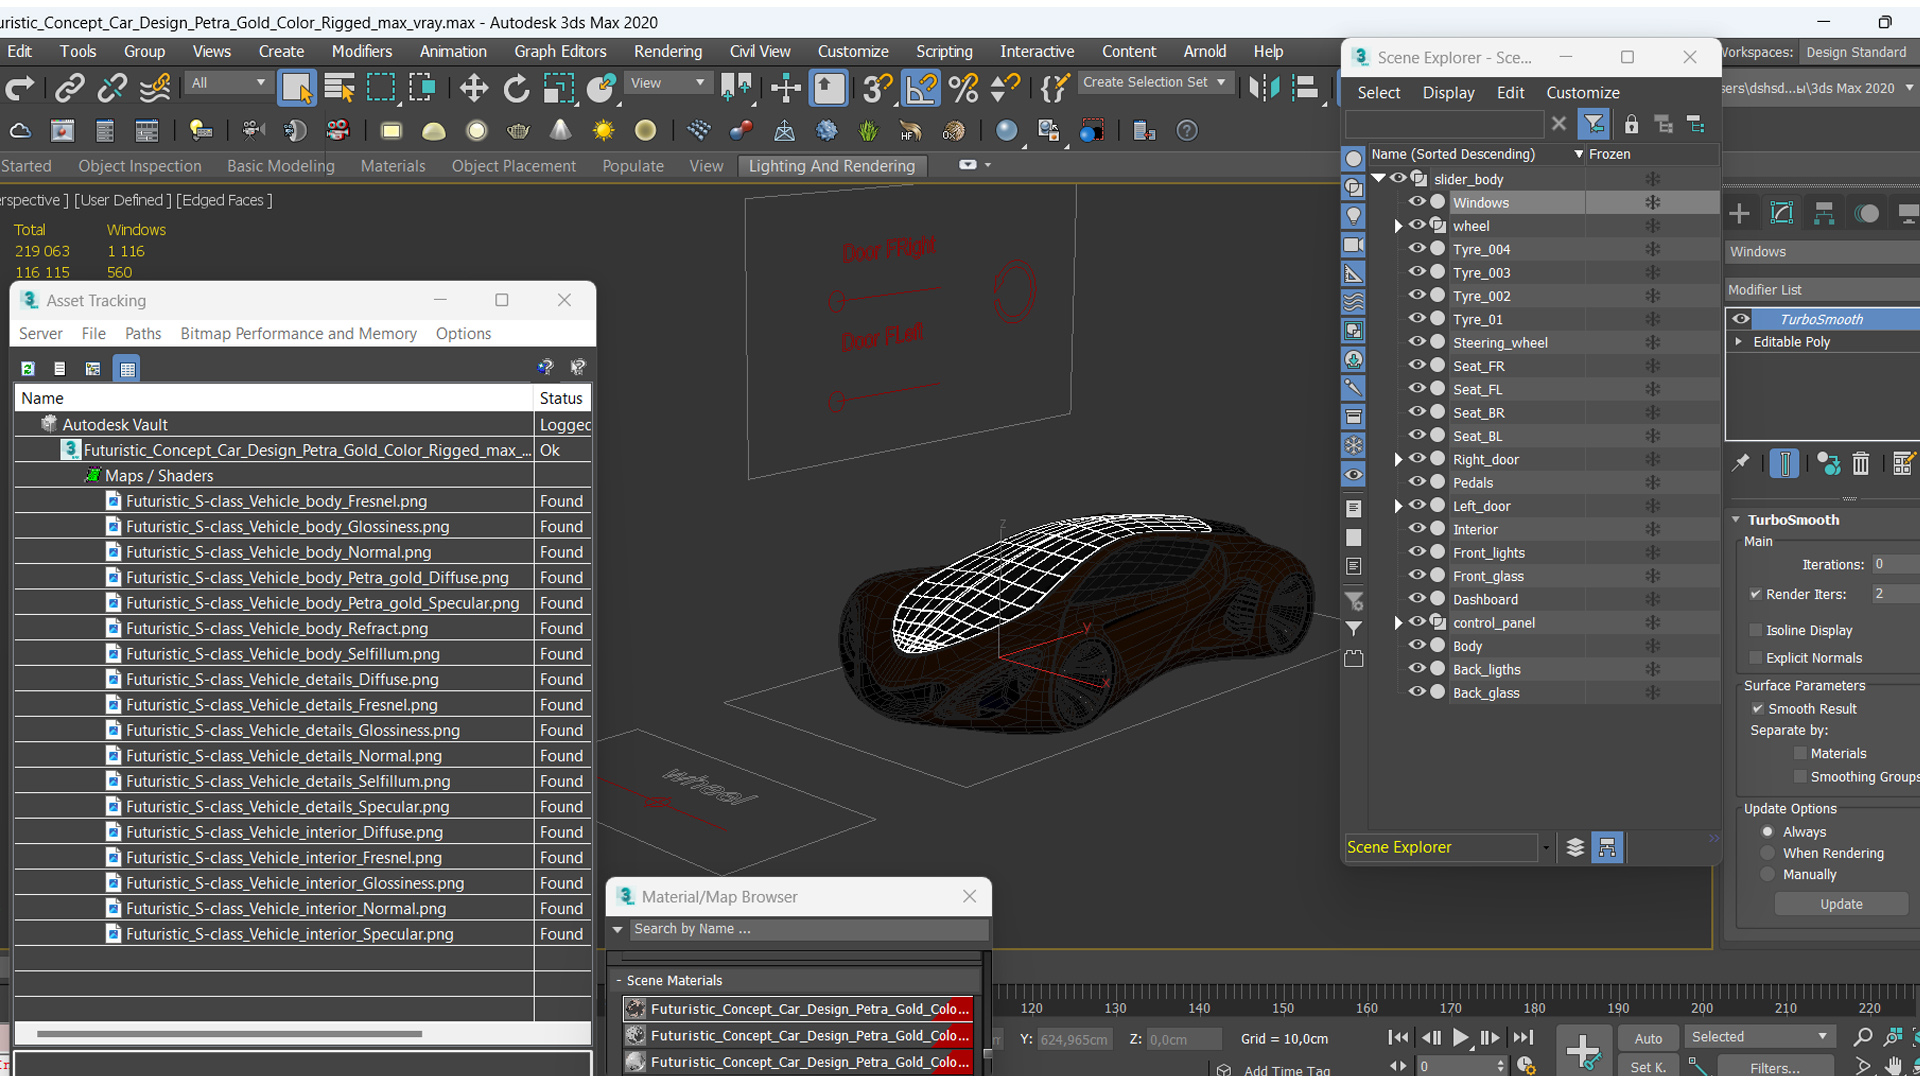Click the Time Configuration icon
The image size is (1920, 1080).
point(1526,1066)
